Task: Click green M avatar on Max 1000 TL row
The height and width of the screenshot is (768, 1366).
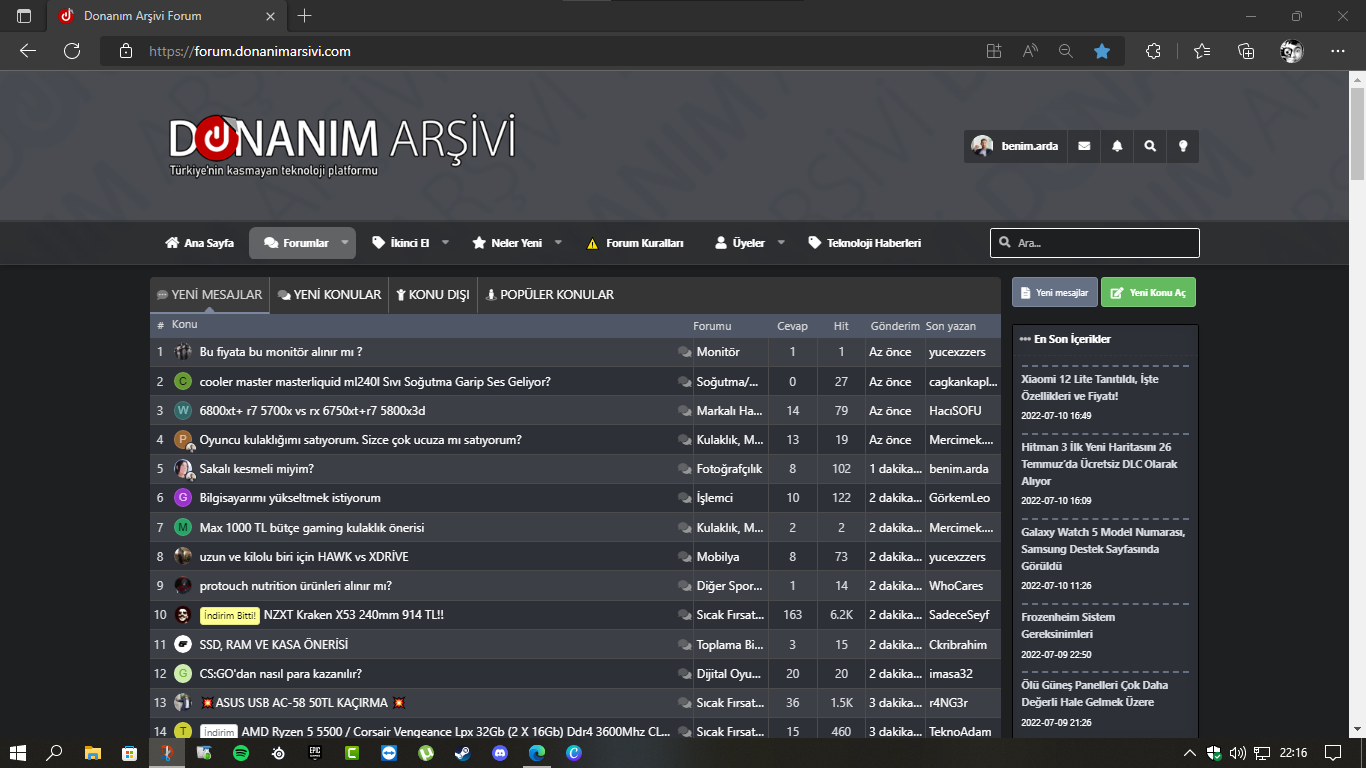Action: tap(182, 526)
